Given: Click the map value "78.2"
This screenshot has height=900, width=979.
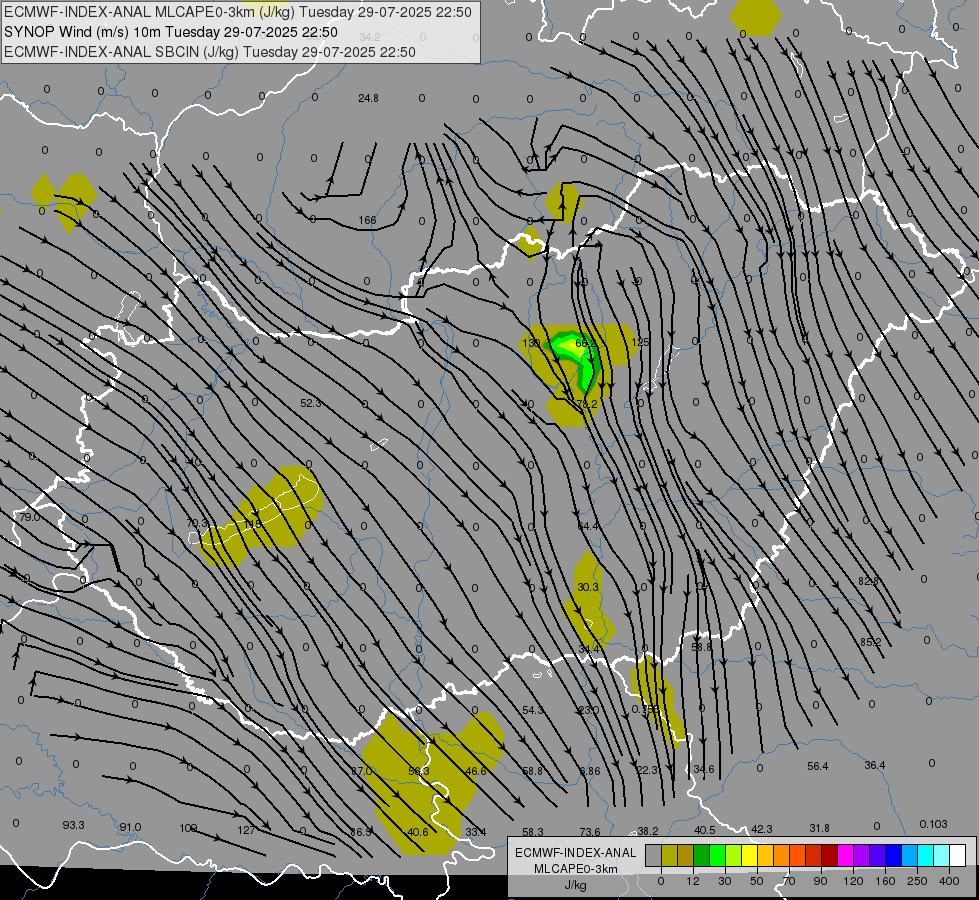Looking at the screenshot, I should pyautogui.click(x=587, y=404).
